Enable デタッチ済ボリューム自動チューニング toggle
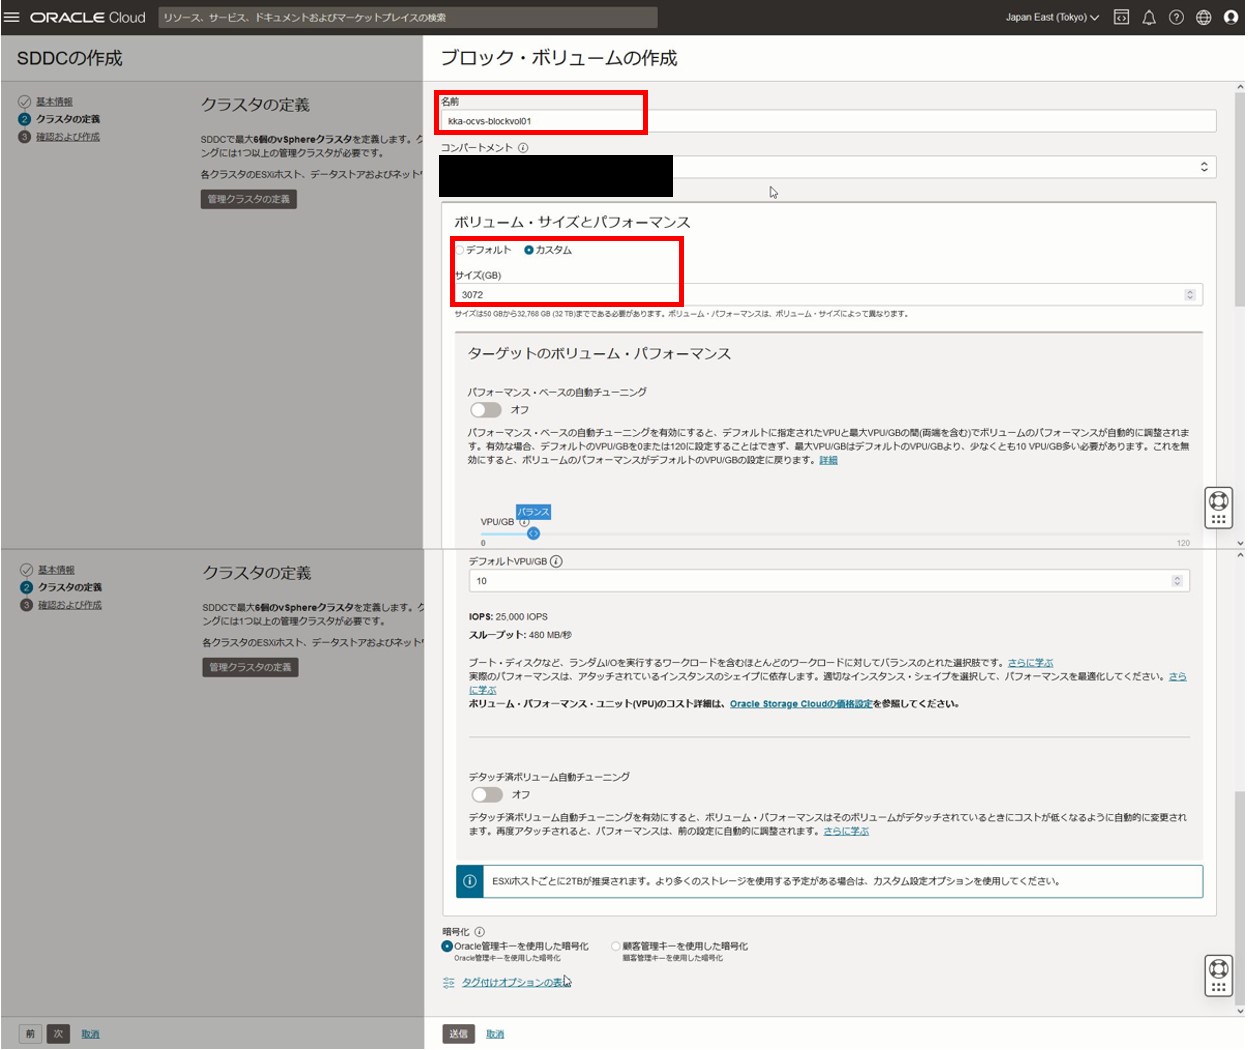 pyautogui.click(x=487, y=795)
